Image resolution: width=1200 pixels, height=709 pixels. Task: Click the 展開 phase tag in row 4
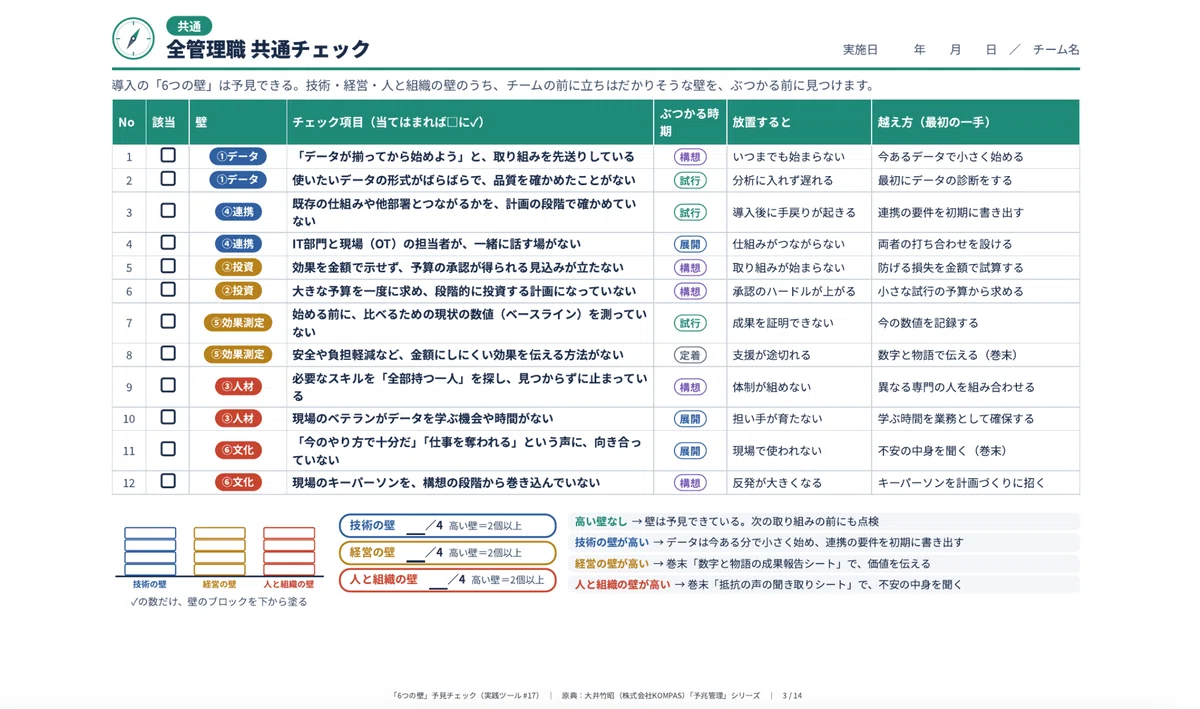(x=690, y=244)
